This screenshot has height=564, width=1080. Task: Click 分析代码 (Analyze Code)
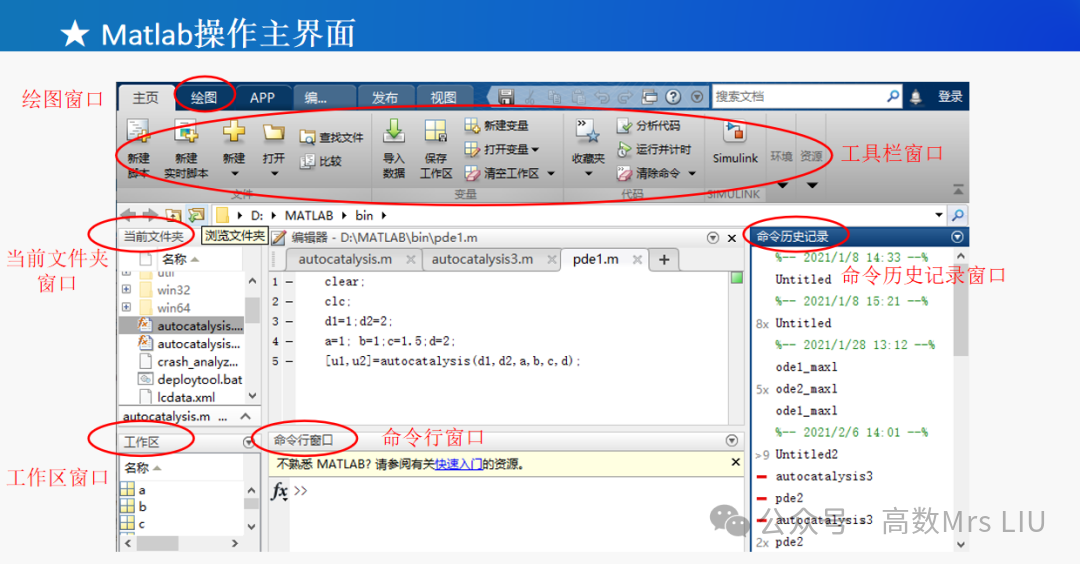click(x=648, y=125)
